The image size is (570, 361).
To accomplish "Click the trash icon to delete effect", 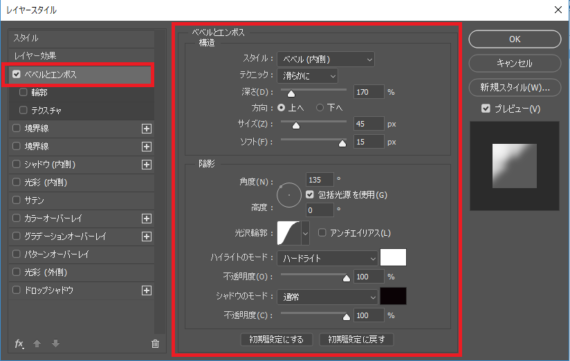I will tap(155, 344).
